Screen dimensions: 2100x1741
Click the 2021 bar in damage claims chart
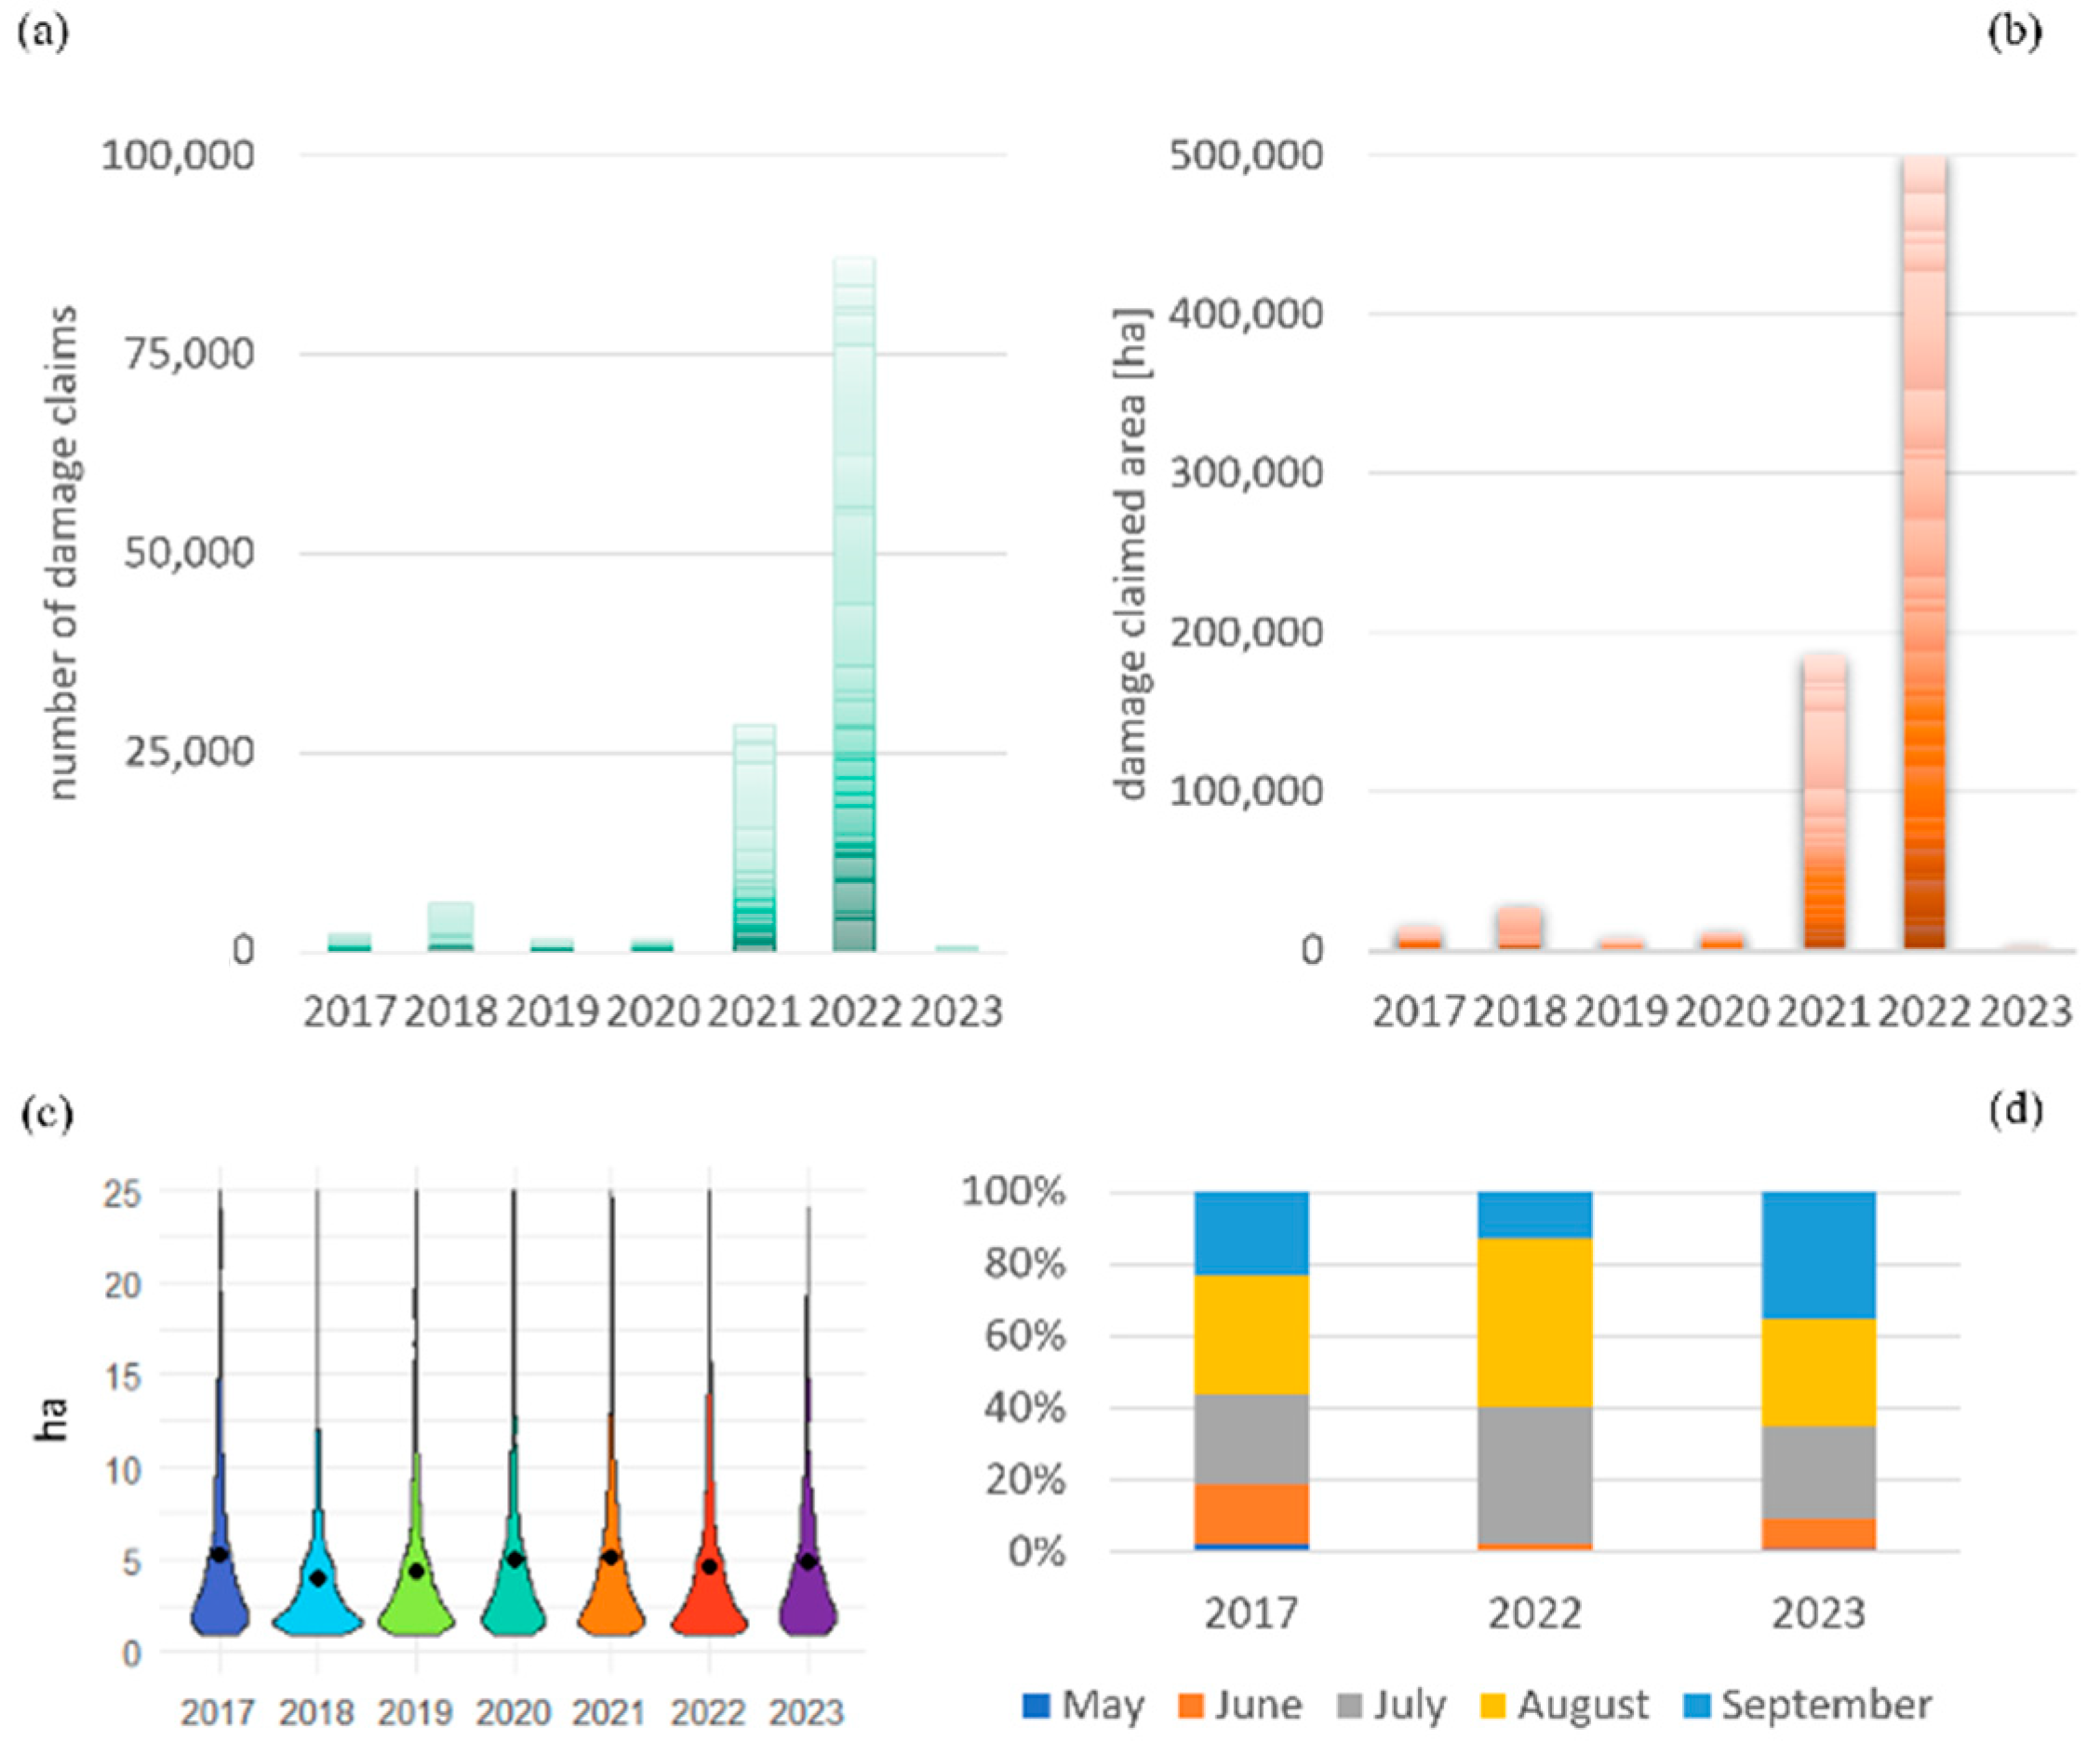pos(754,838)
